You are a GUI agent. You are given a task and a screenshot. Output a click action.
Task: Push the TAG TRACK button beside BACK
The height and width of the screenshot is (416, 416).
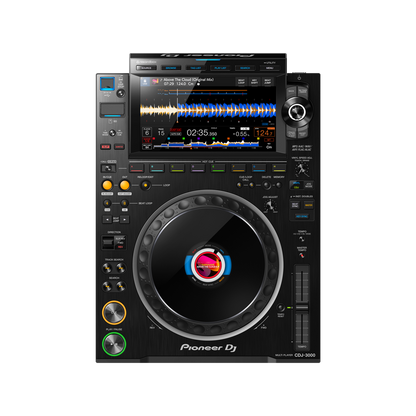303,91
